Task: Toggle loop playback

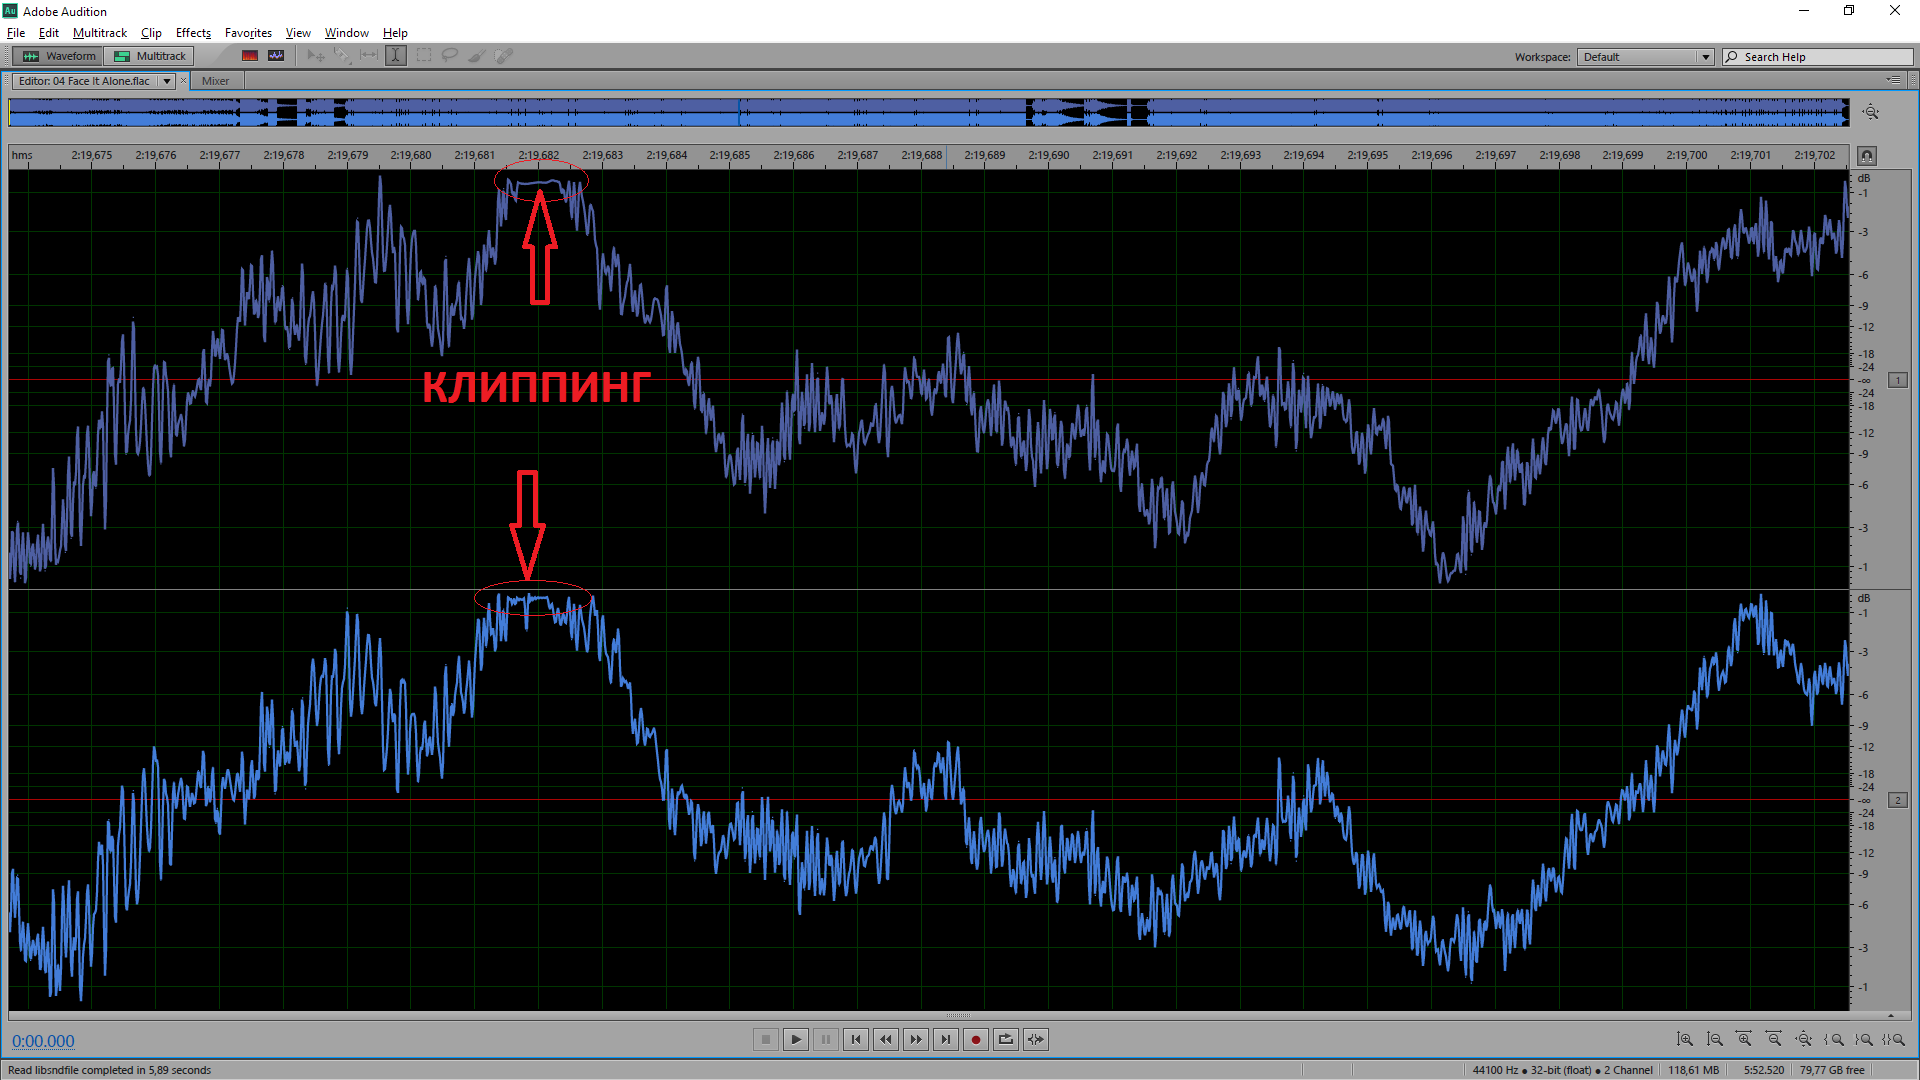Action: coord(1006,1040)
